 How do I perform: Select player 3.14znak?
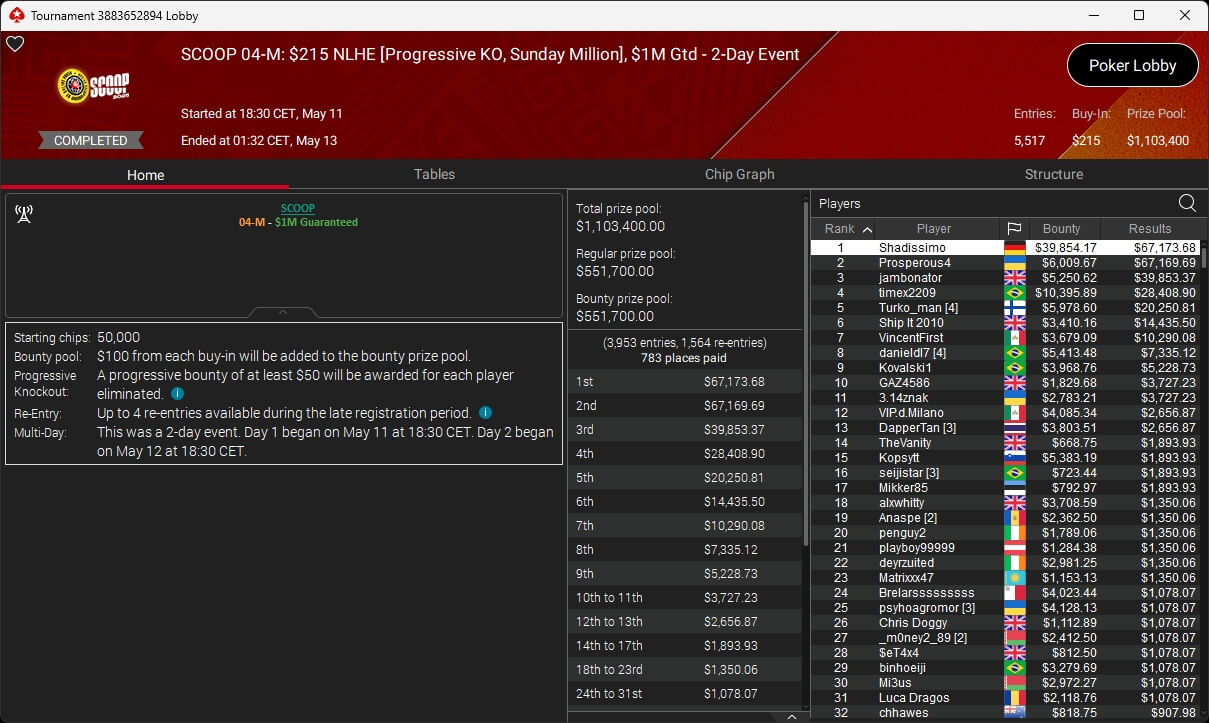click(903, 398)
